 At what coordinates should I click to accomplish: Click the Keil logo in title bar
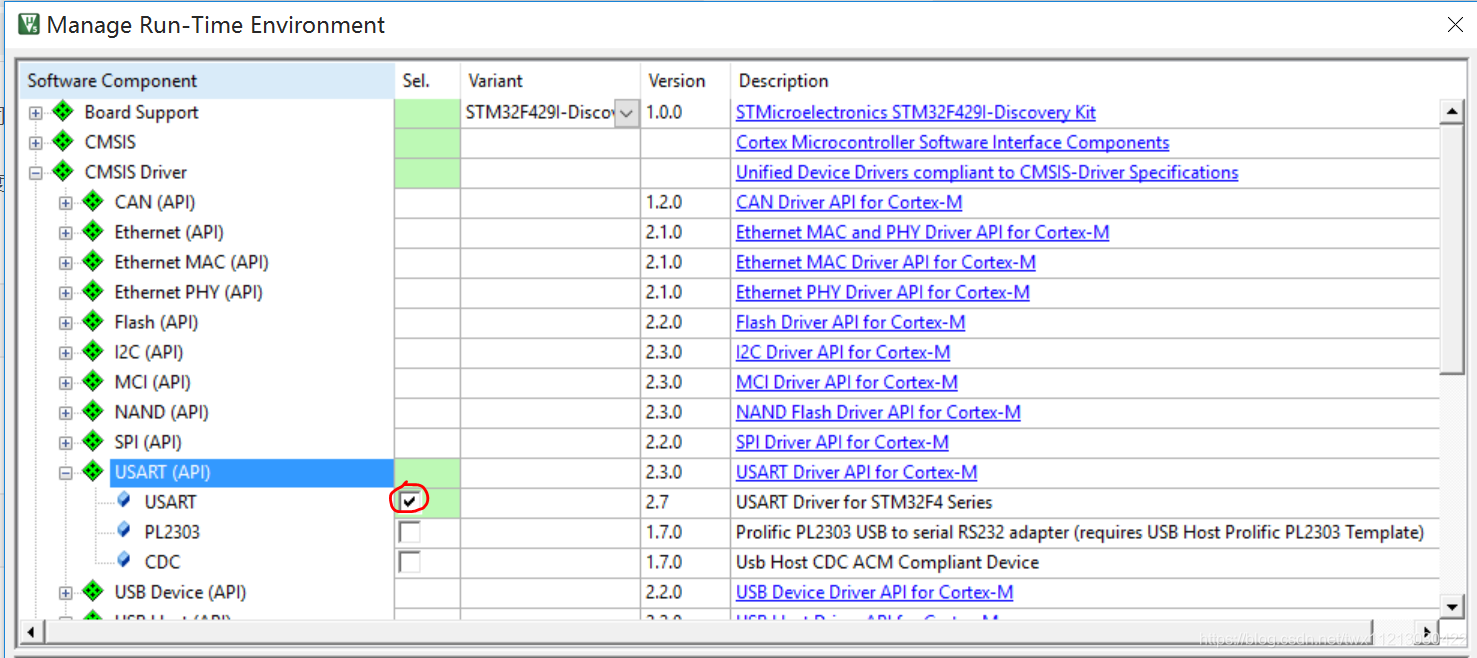[27, 22]
